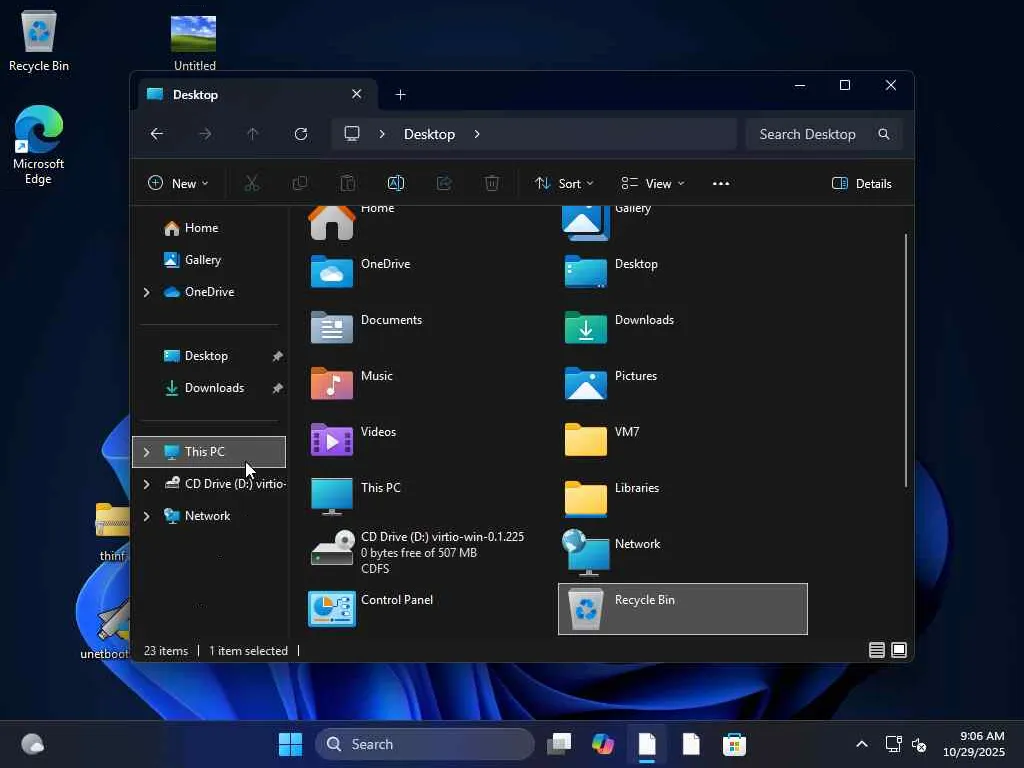Open the New item dropdown

coord(178,183)
